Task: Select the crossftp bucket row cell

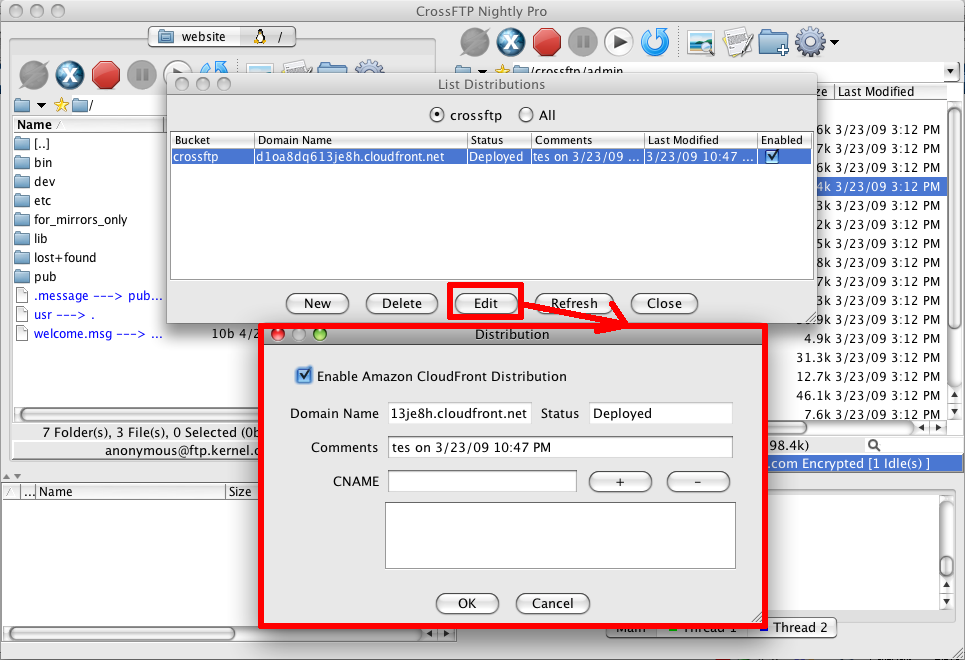Action: click(212, 156)
